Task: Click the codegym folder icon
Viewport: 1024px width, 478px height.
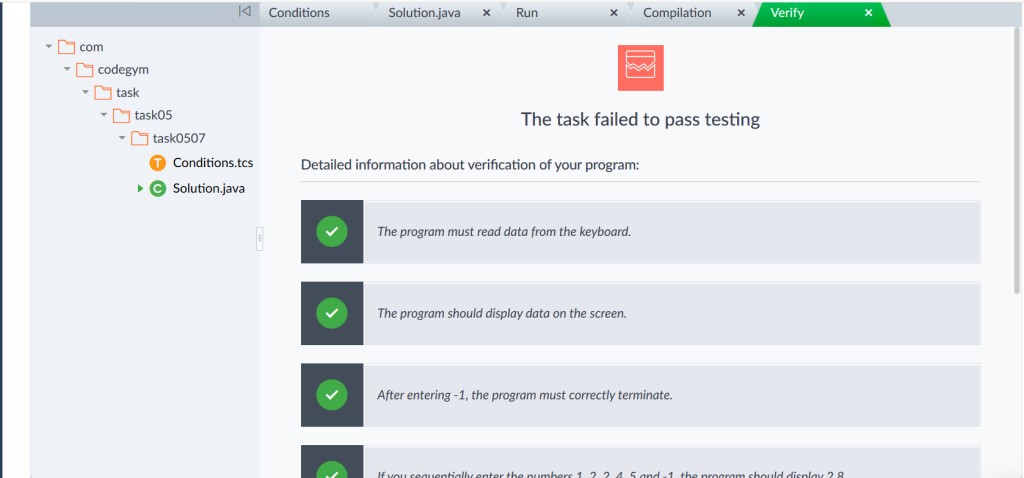Action: pos(84,69)
